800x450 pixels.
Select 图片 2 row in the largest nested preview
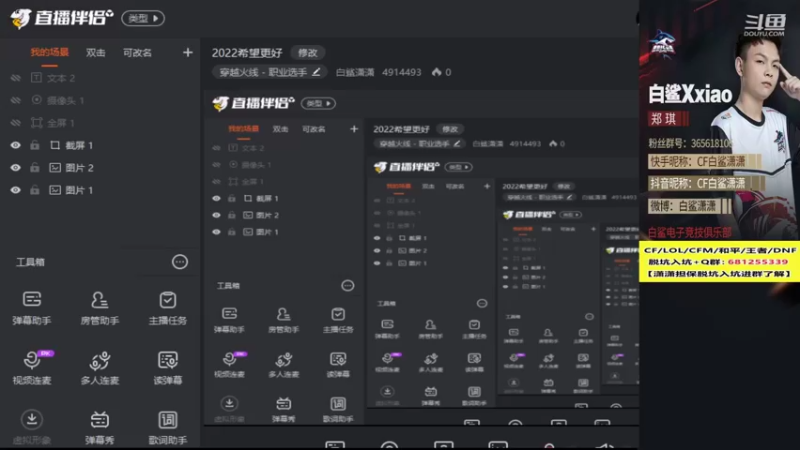coord(283,215)
